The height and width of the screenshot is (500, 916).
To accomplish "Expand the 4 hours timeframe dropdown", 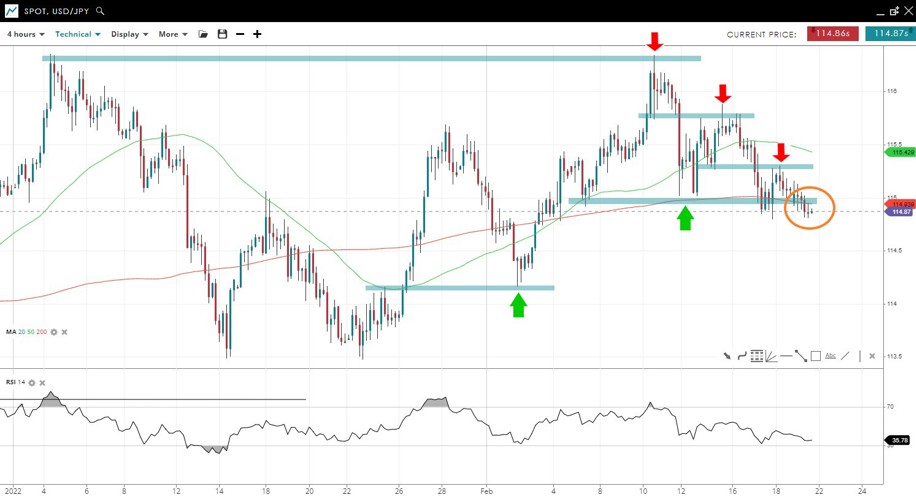I will click(x=26, y=34).
